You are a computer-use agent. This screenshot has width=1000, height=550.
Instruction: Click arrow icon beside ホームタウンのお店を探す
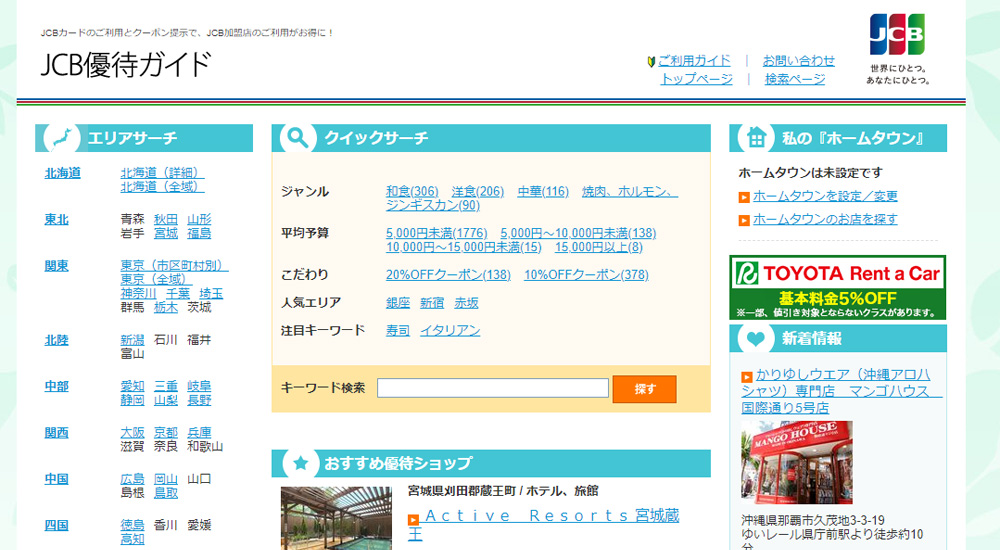point(744,220)
